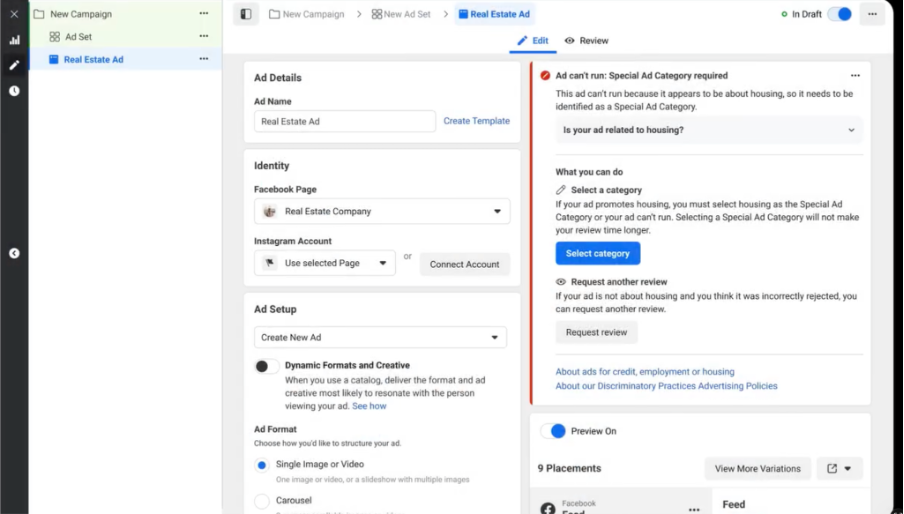Click Create Template link
904x514 pixels.
point(476,121)
